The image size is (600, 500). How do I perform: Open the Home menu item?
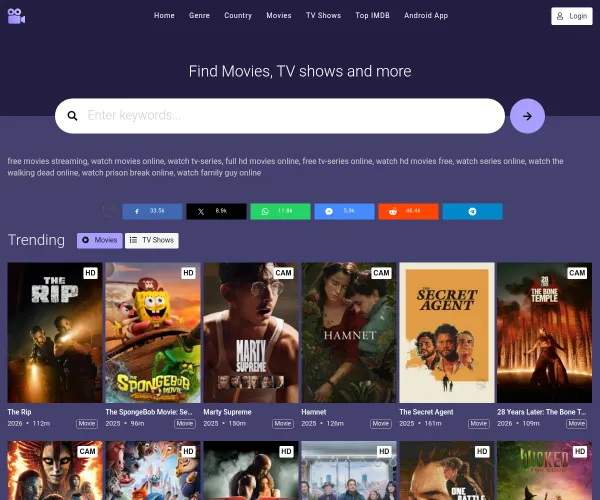click(164, 16)
